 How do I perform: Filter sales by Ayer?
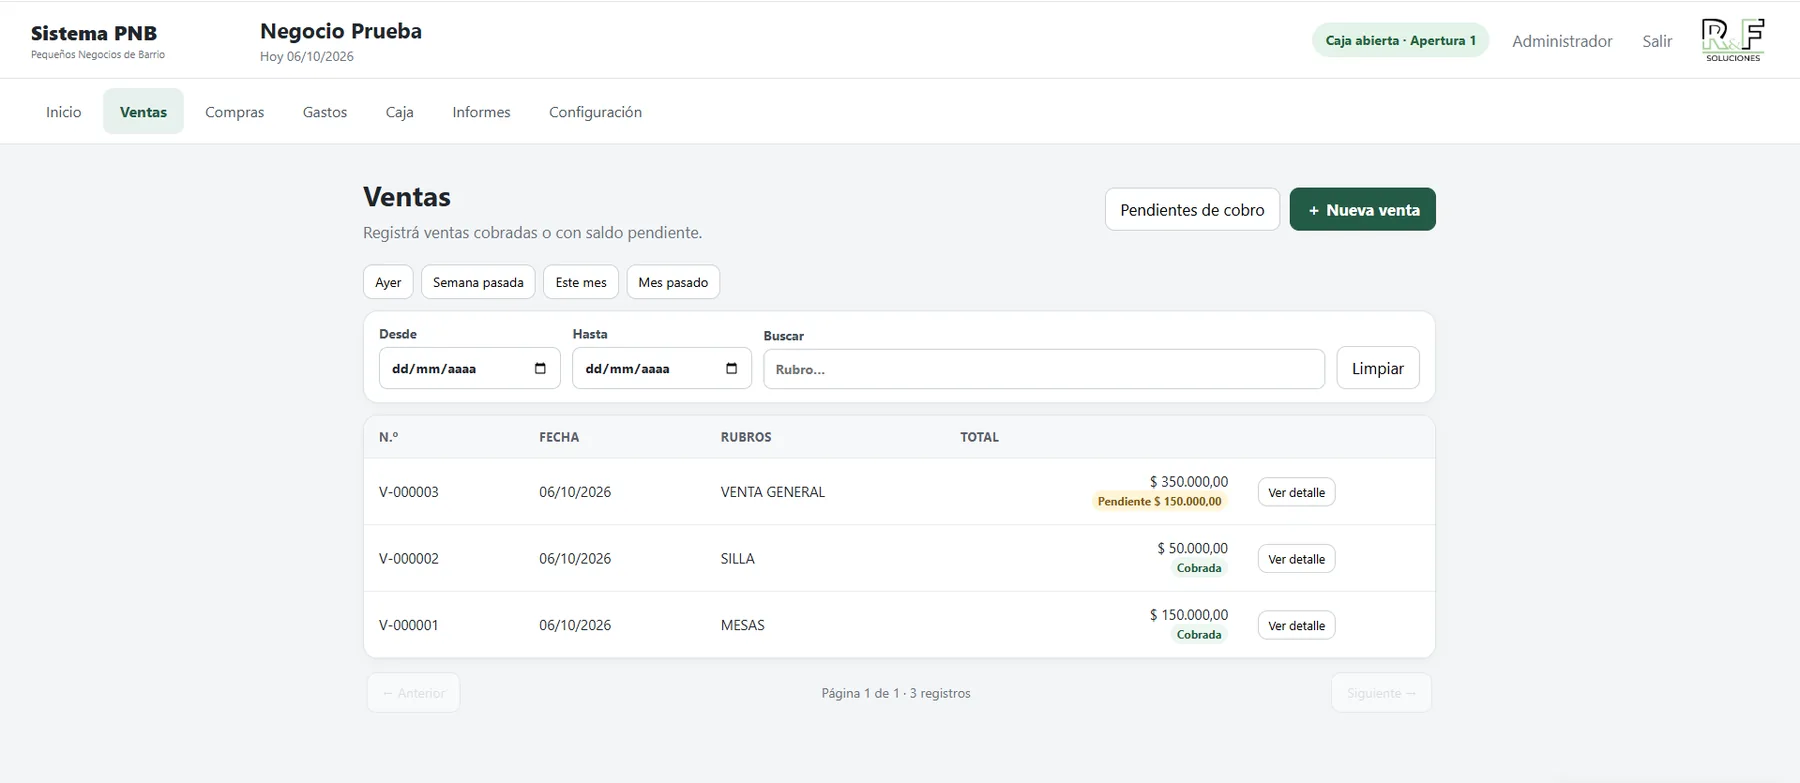388,282
